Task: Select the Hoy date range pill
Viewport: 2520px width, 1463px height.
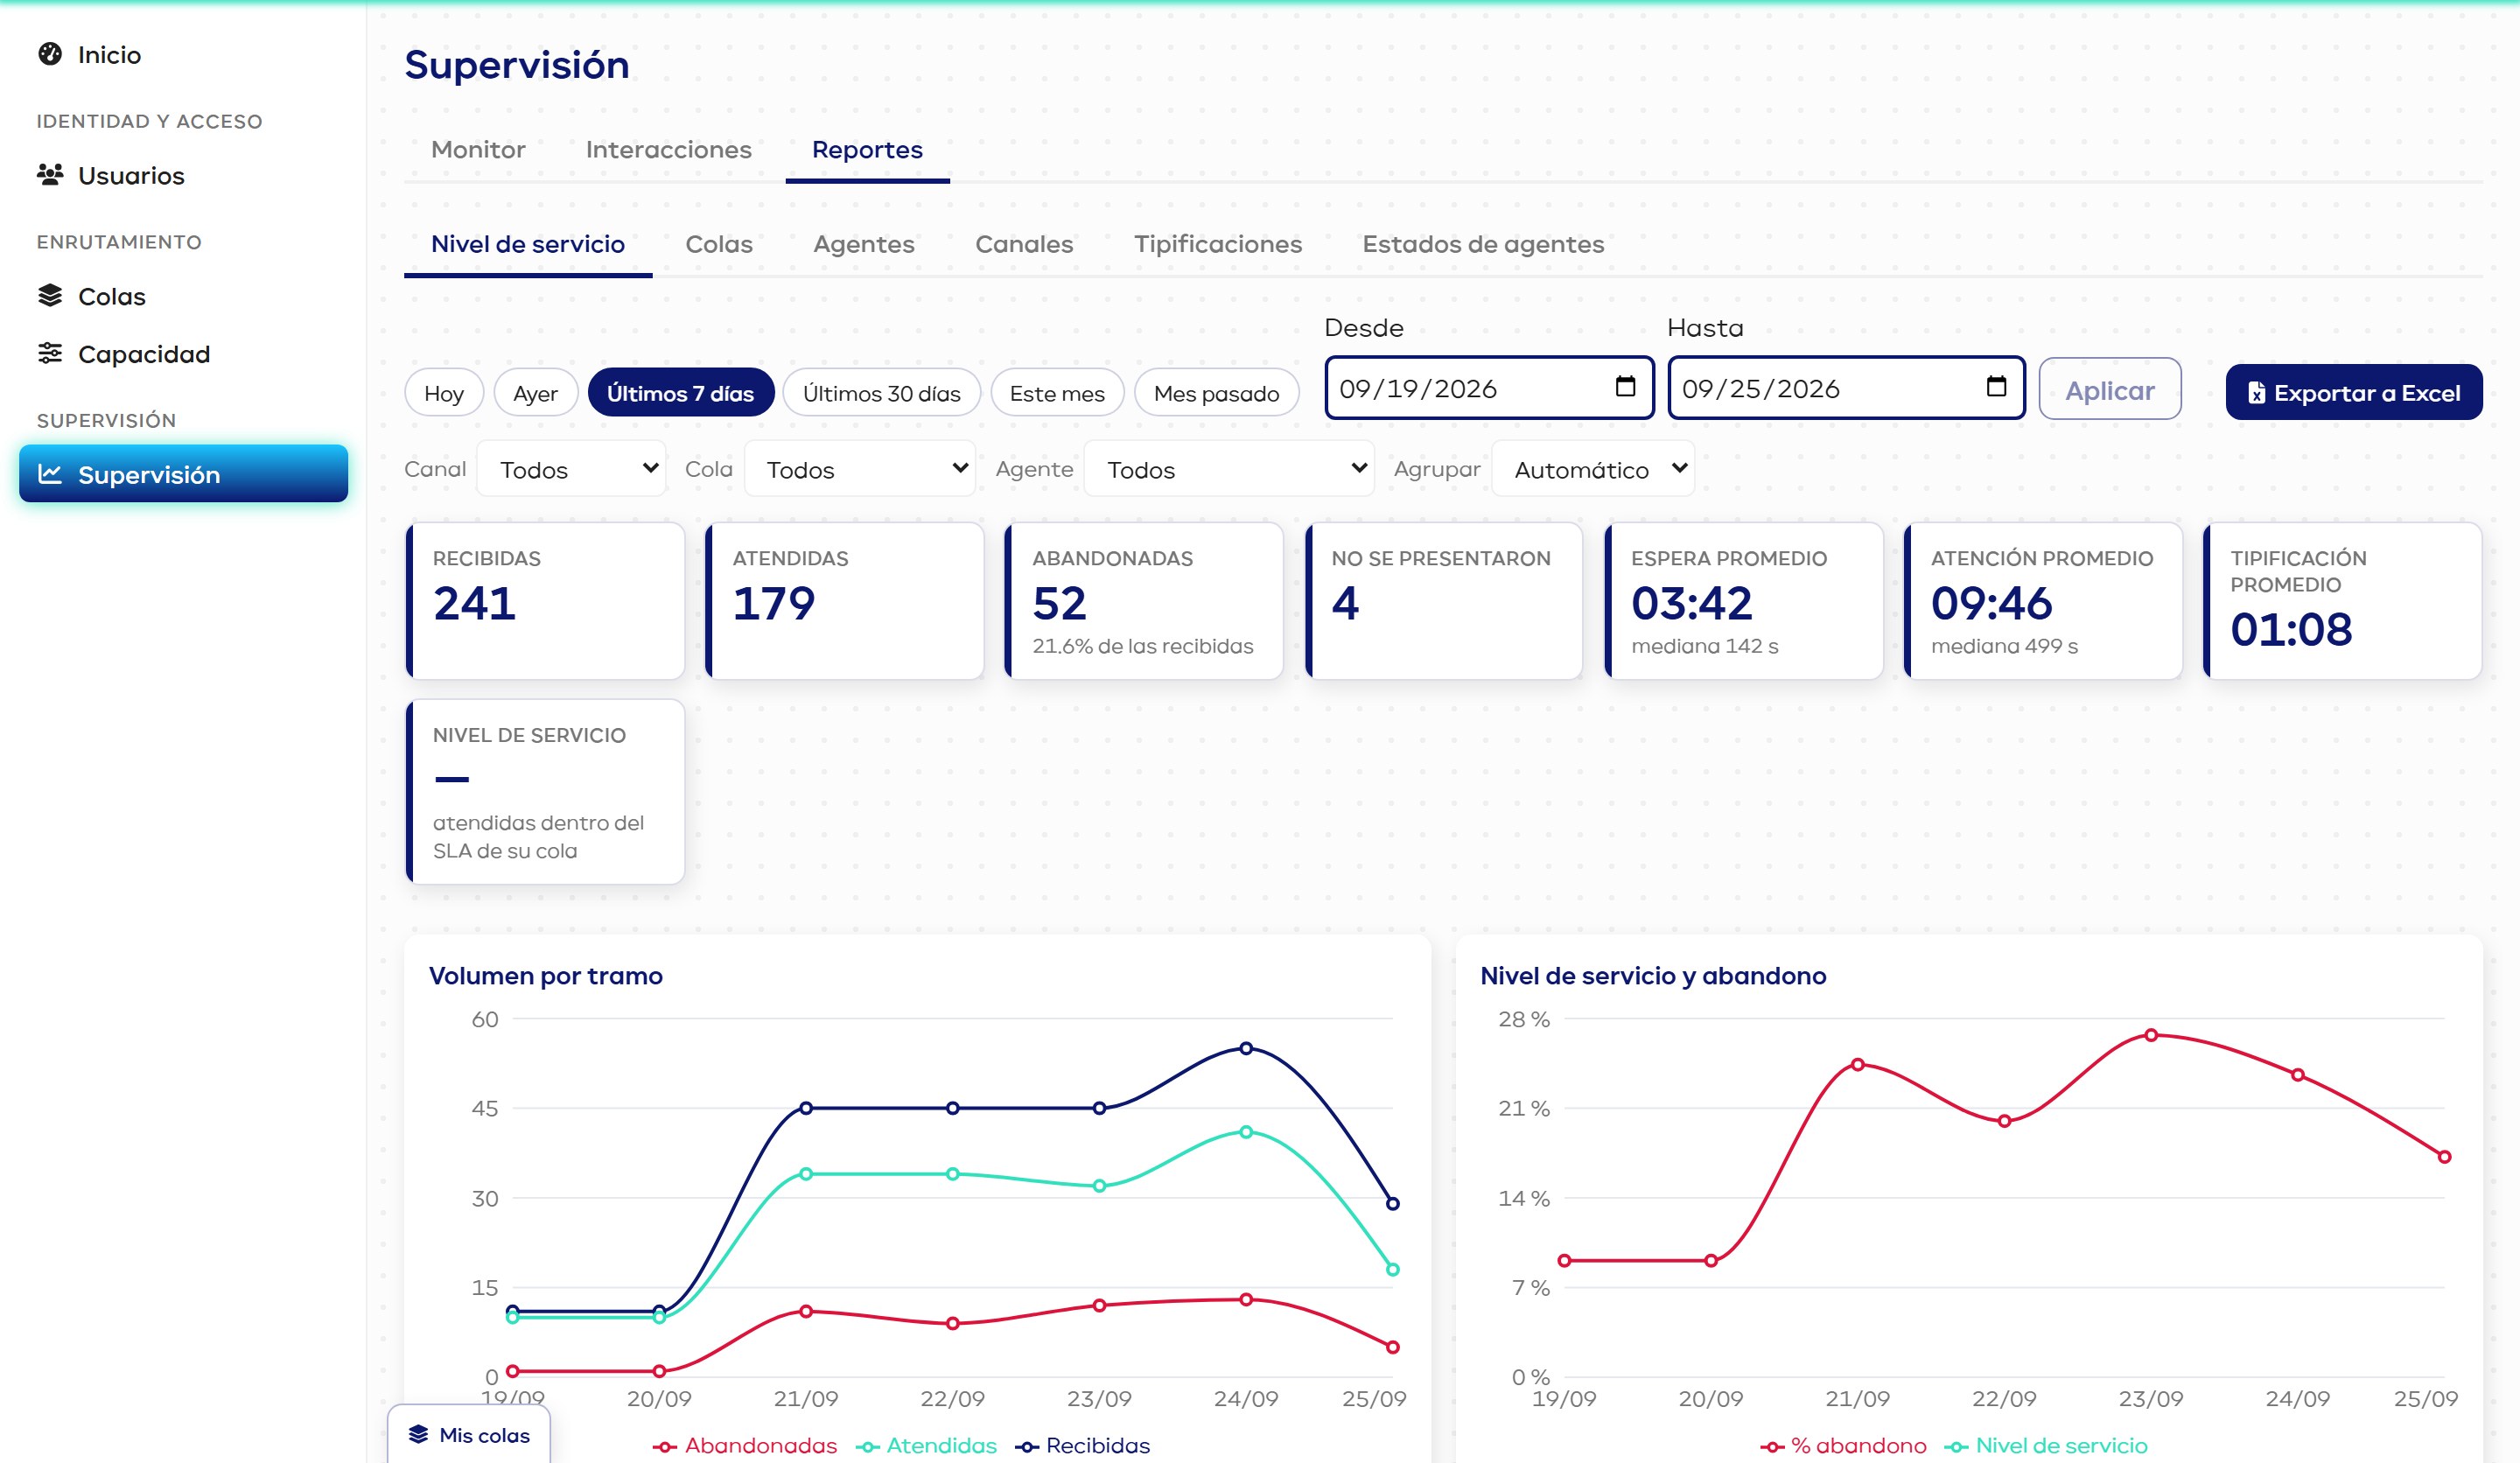Action: click(x=444, y=393)
